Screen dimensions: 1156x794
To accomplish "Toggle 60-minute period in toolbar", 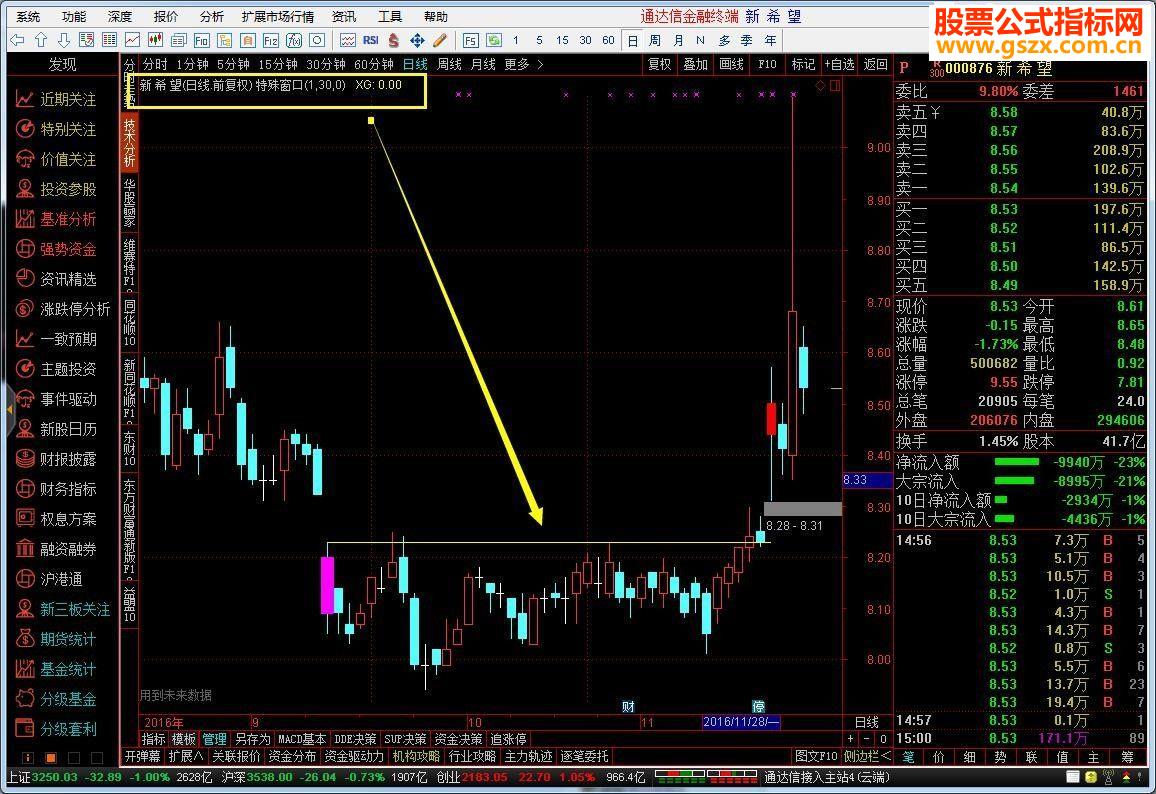I will (x=608, y=41).
